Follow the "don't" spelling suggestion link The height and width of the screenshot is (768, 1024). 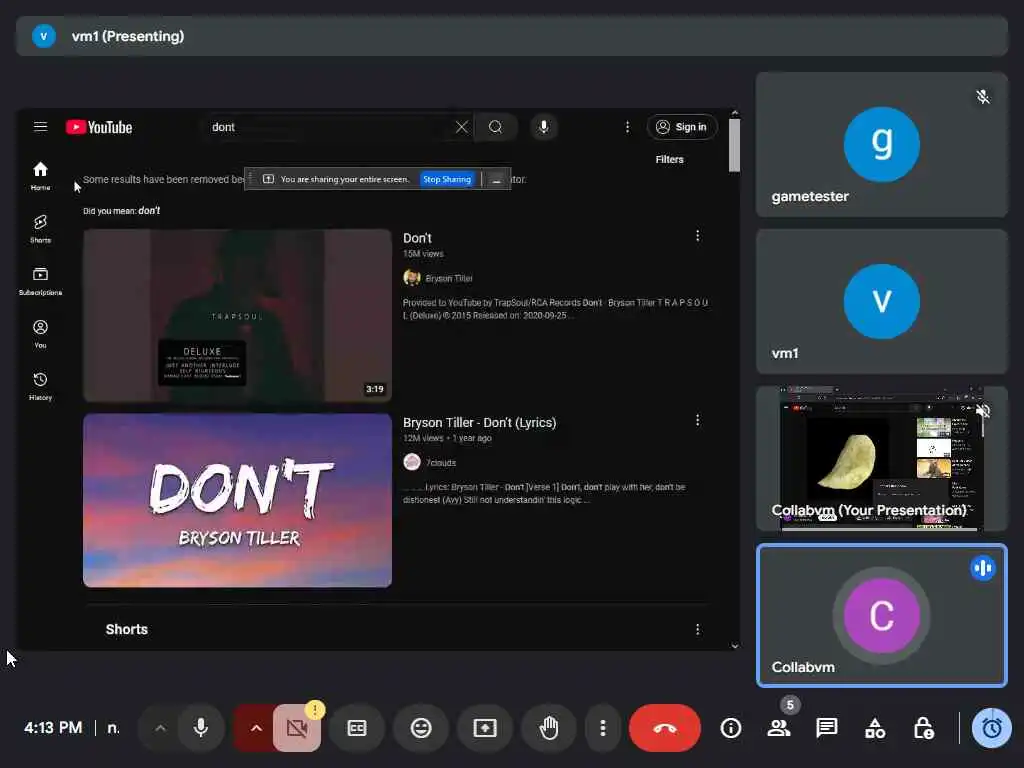(149, 210)
